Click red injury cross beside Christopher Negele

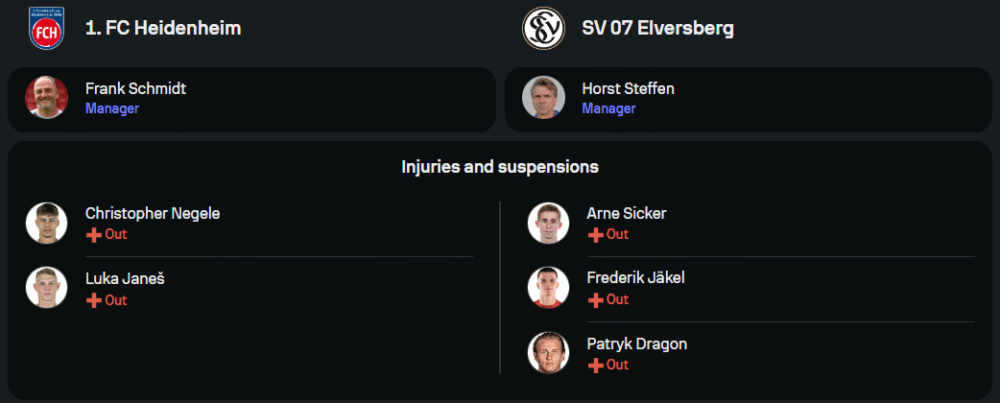pyautogui.click(x=94, y=235)
